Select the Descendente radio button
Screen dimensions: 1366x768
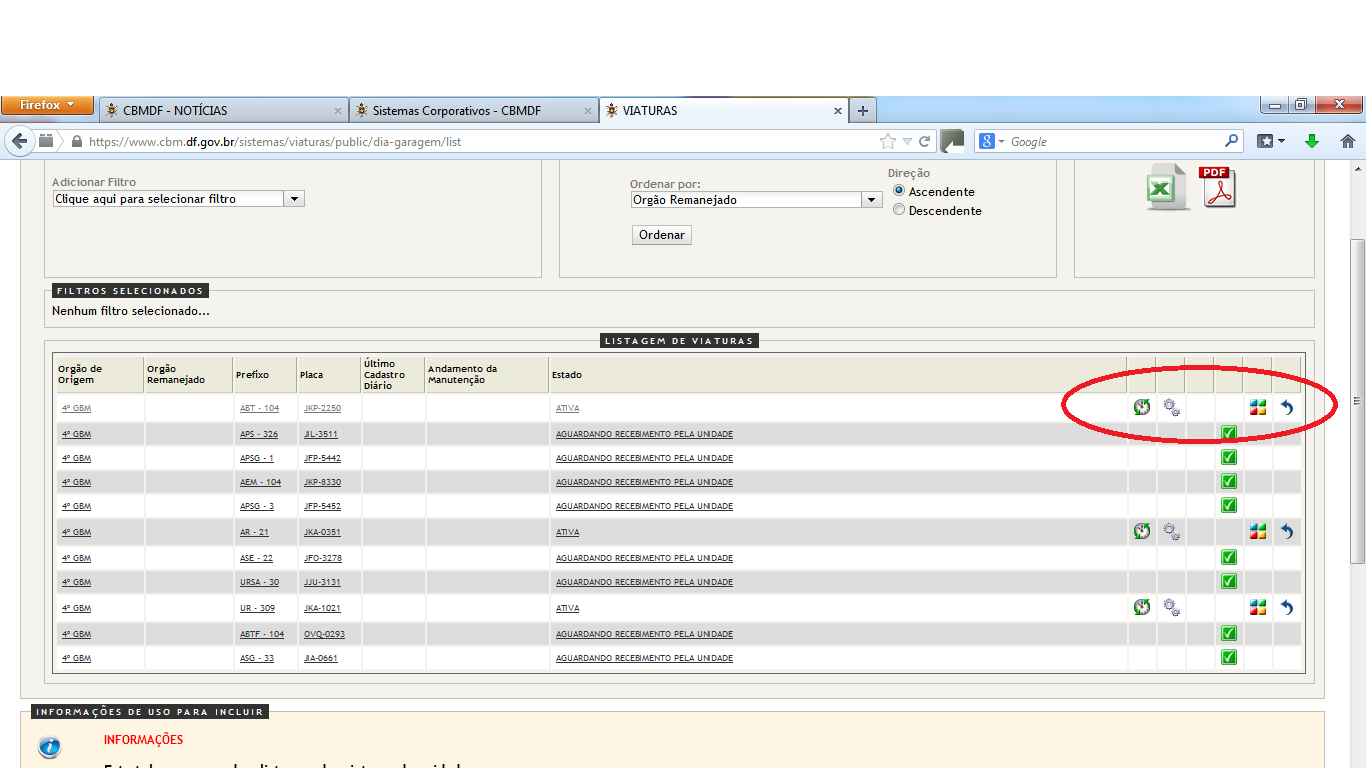point(899,210)
